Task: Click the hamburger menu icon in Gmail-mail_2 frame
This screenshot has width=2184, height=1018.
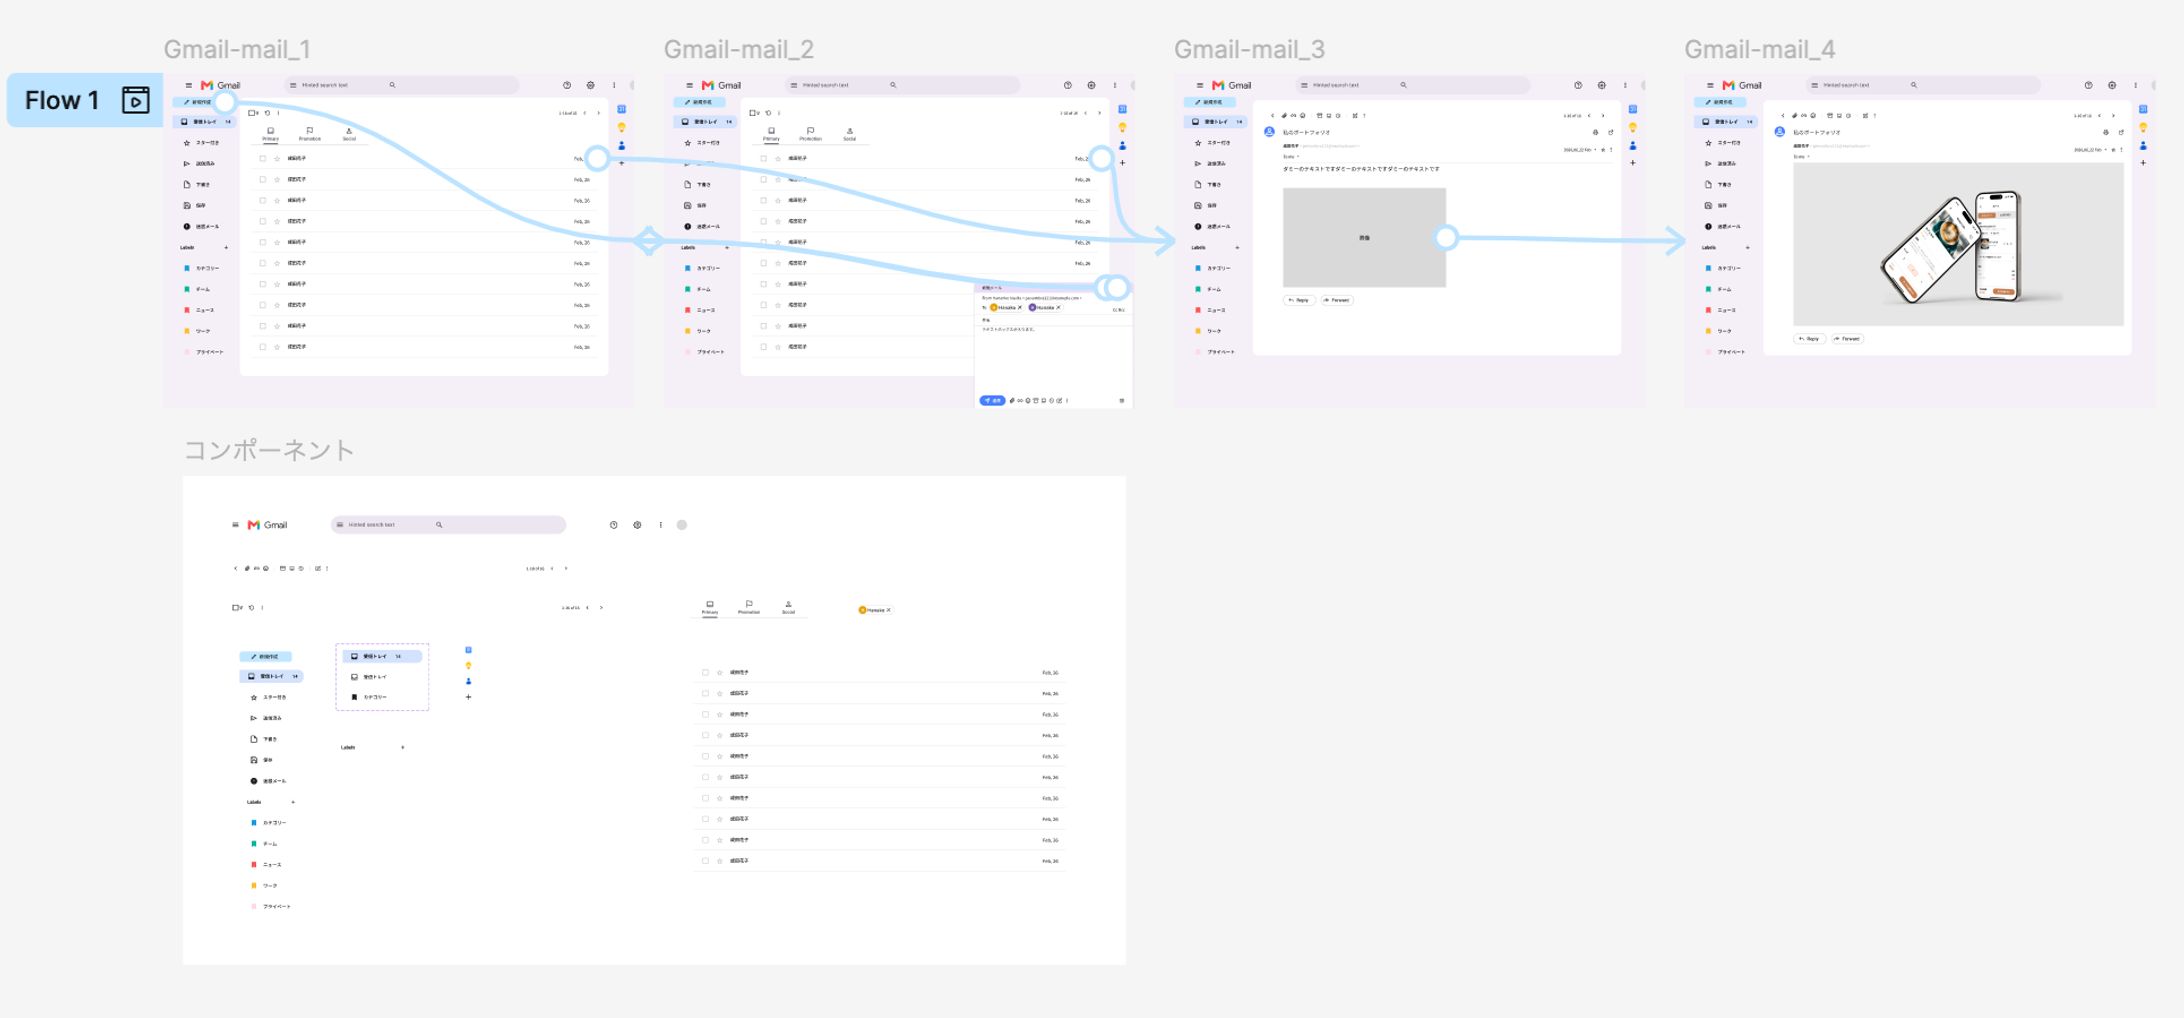Action: [689, 85]
